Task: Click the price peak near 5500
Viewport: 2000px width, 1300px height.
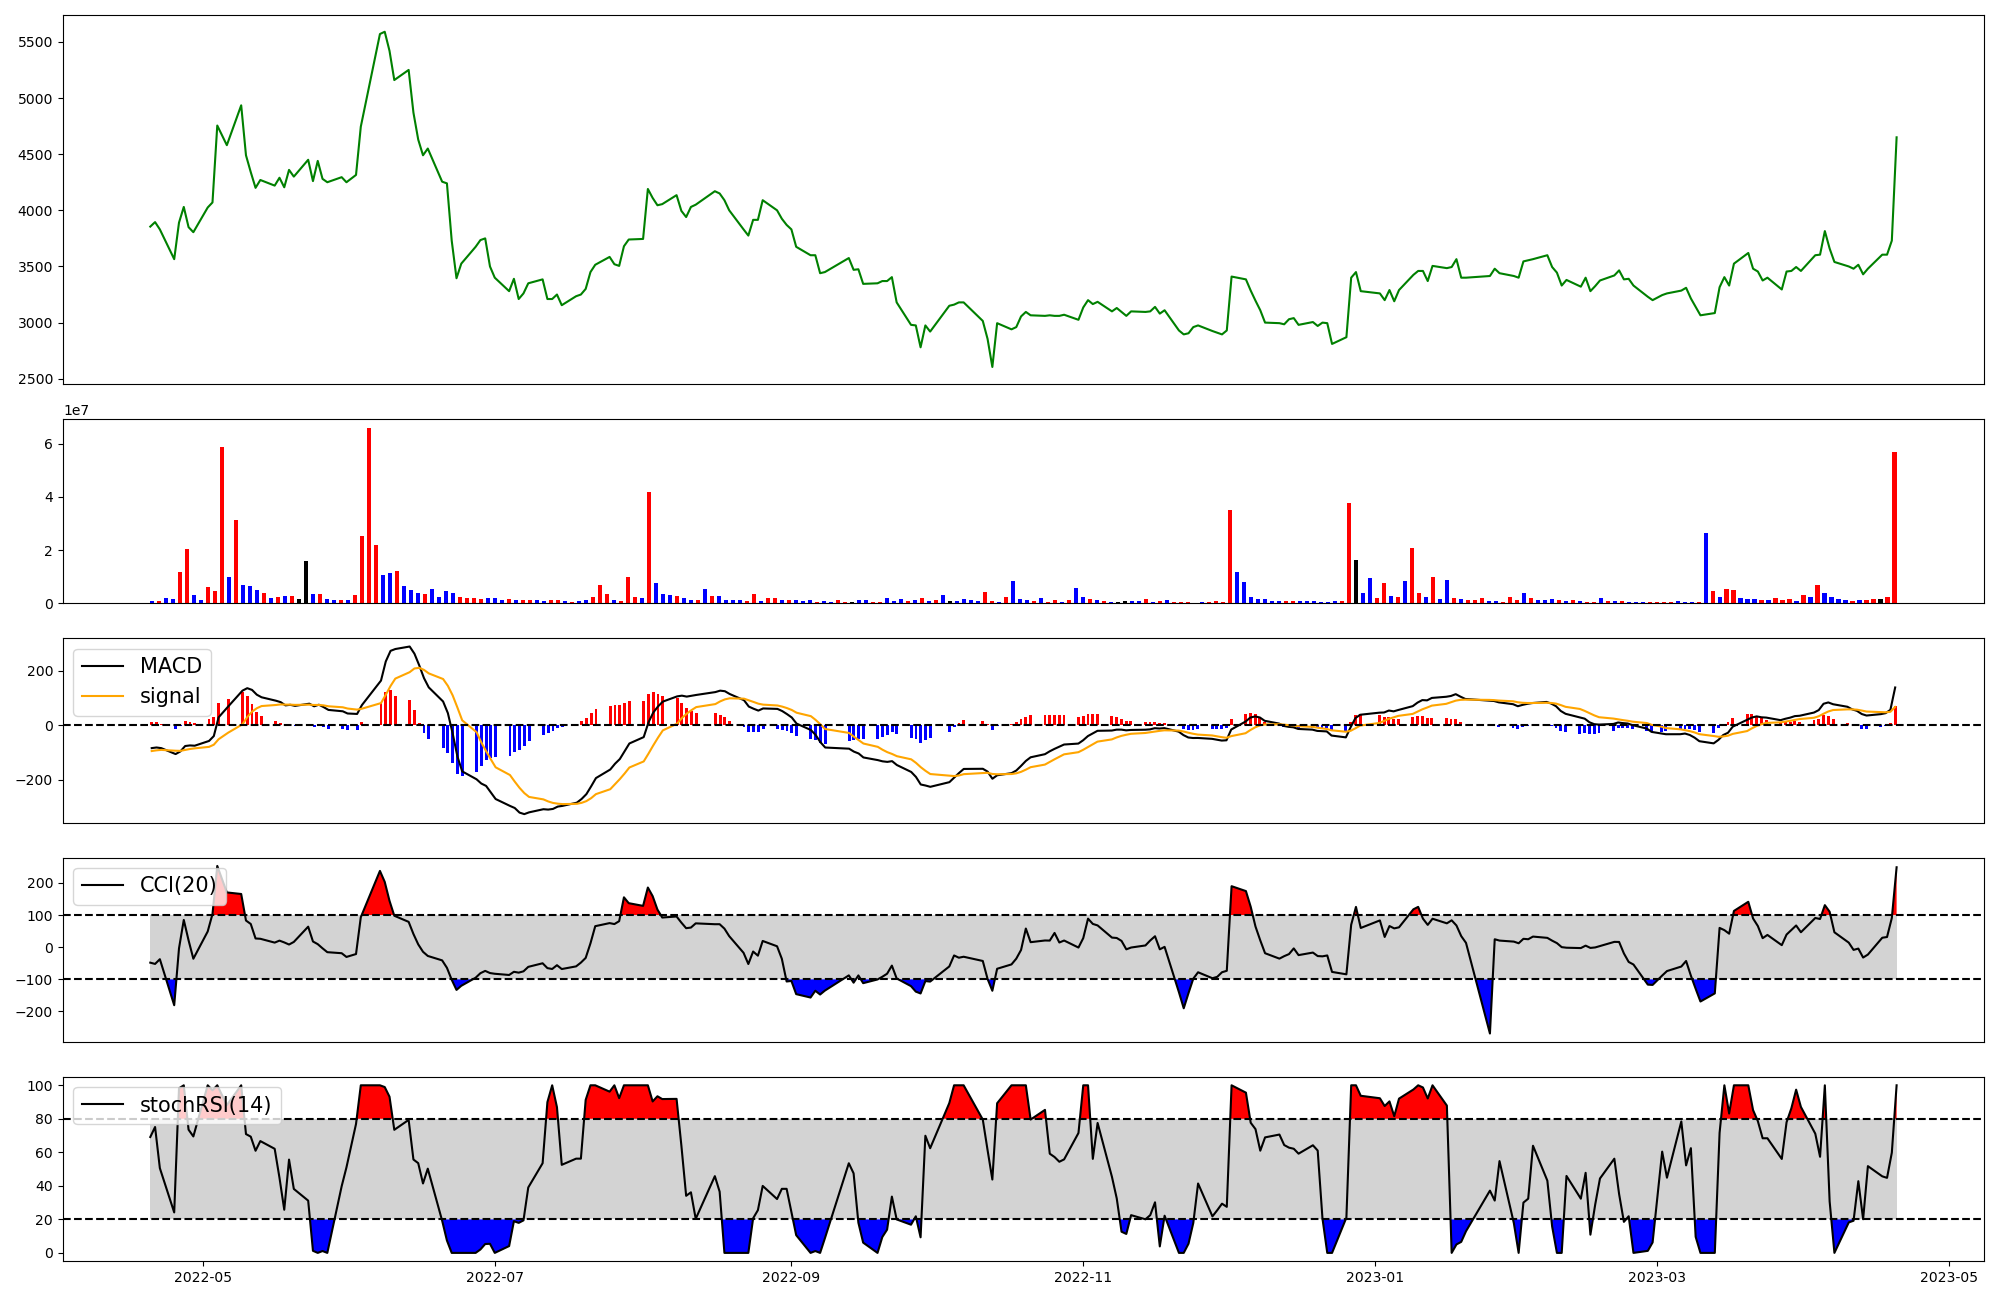Action: [384, 32]
